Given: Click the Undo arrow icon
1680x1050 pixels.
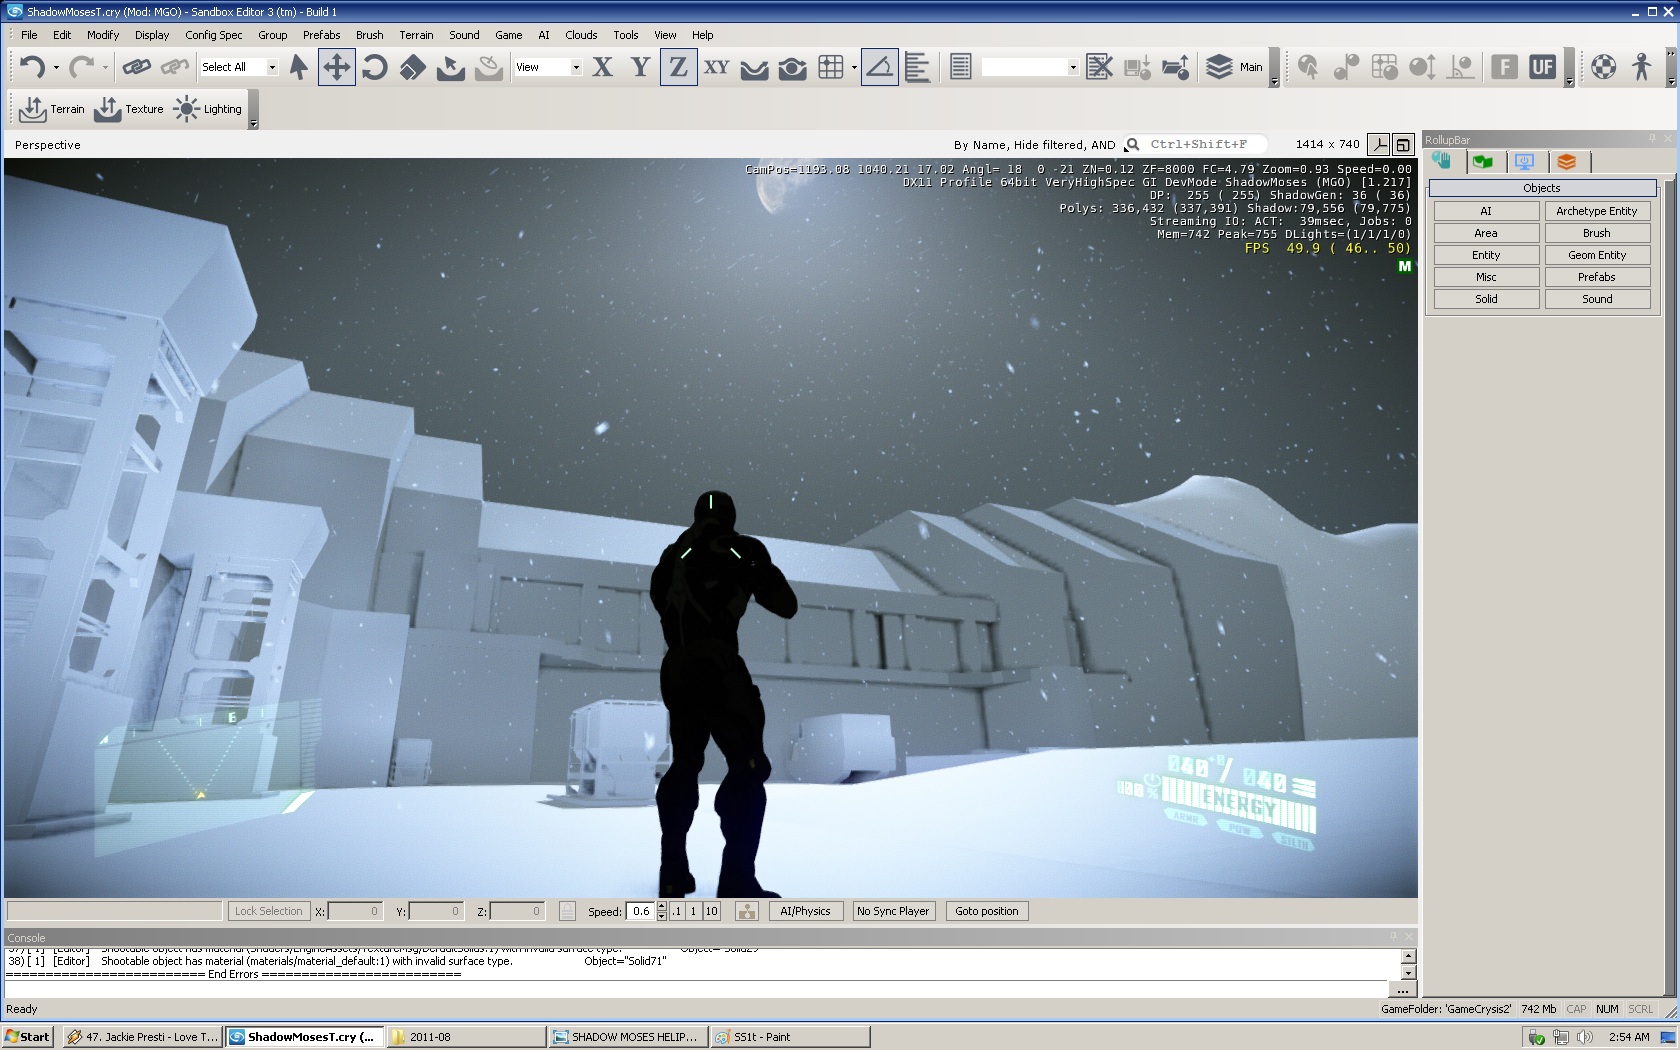Looking at the screenshot, I should coord(32,67).
